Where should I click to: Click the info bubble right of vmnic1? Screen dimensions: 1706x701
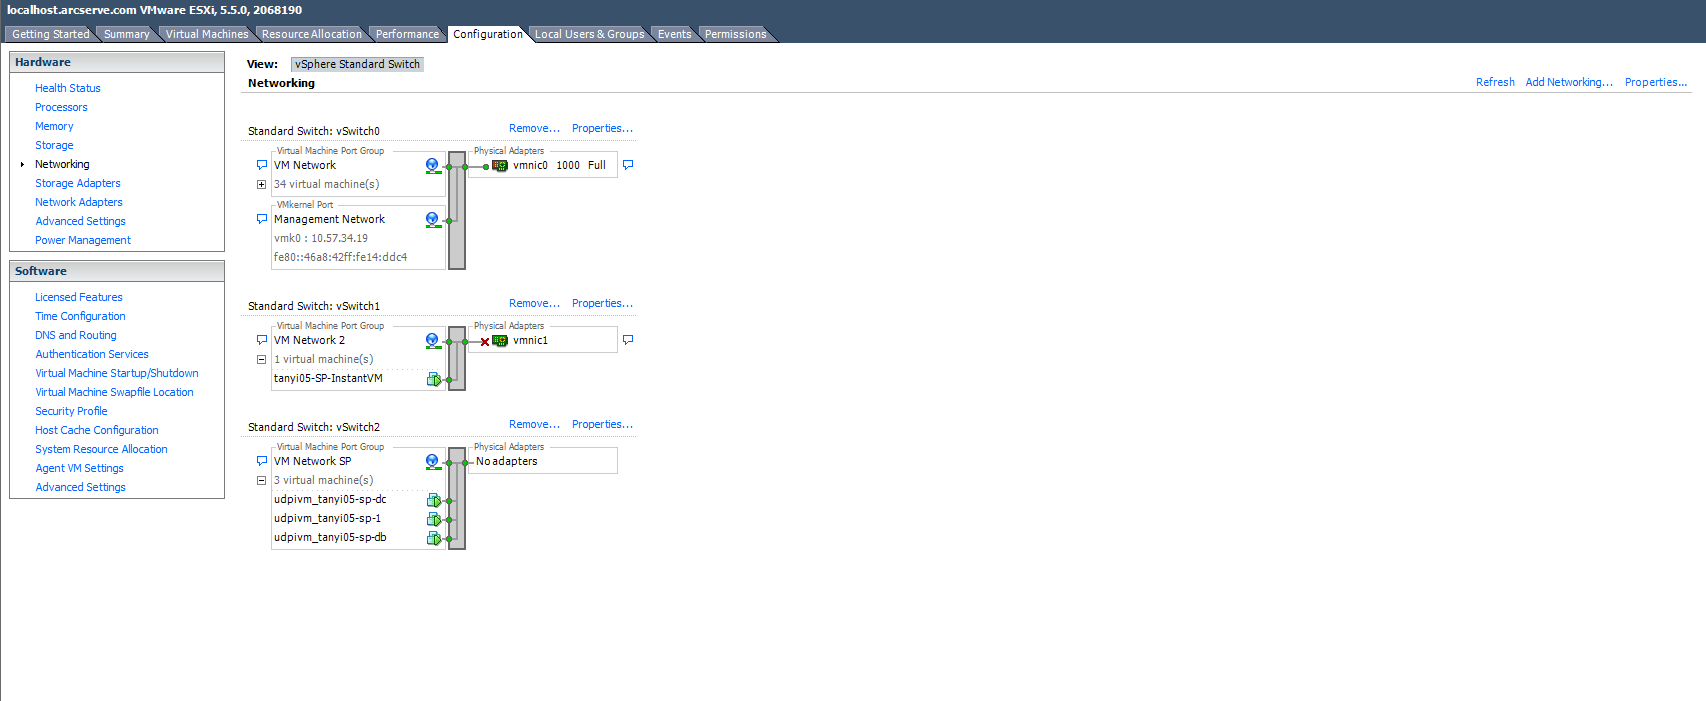click(628, 340)
